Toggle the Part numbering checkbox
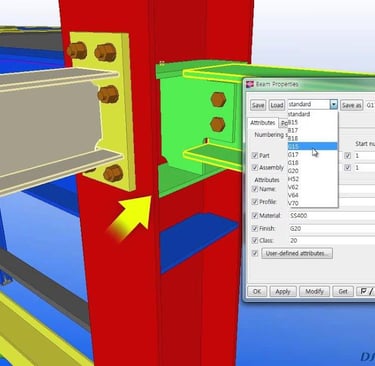Image resolution: width=375 pixels, height=366 pixels. (x=255, y=155)
